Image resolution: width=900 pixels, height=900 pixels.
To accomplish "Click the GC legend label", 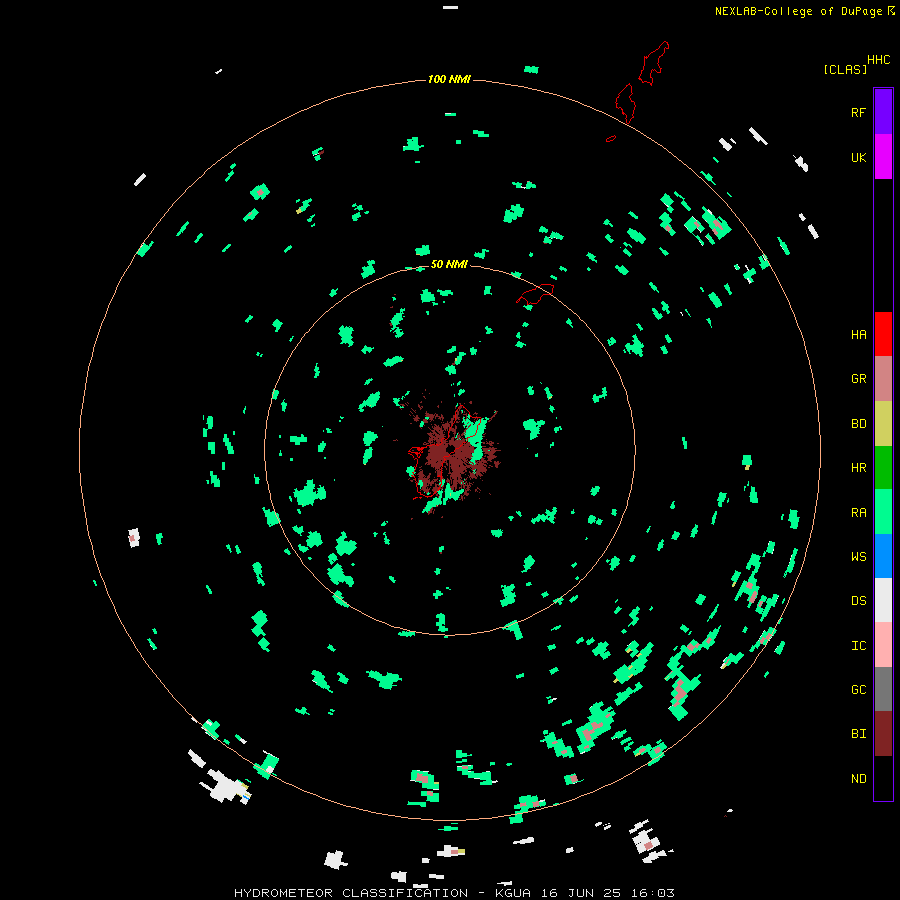I will click(x=858, y=689).
